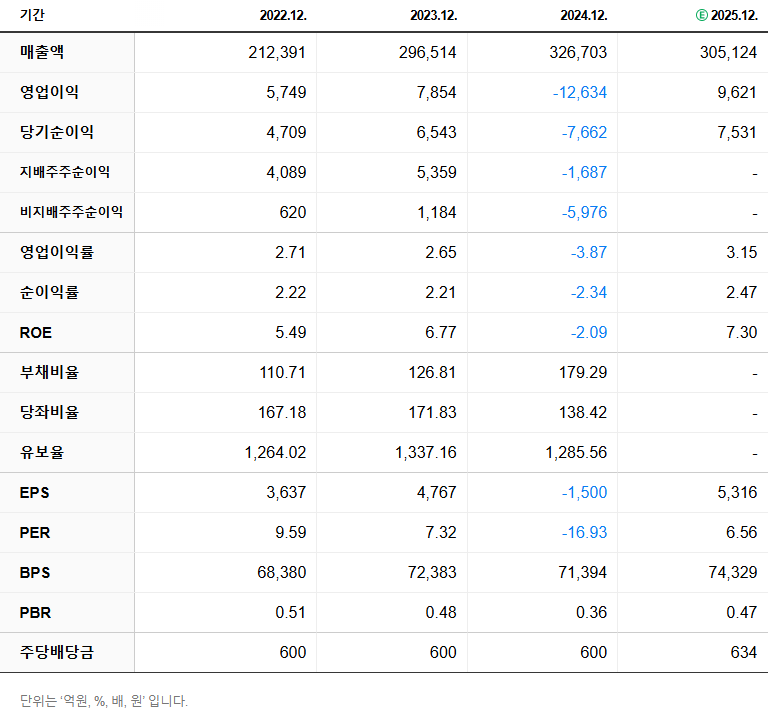Click the -1,687 controlling interest value
The width and height of the screenshot is (768, 716).
click(584, 172)
